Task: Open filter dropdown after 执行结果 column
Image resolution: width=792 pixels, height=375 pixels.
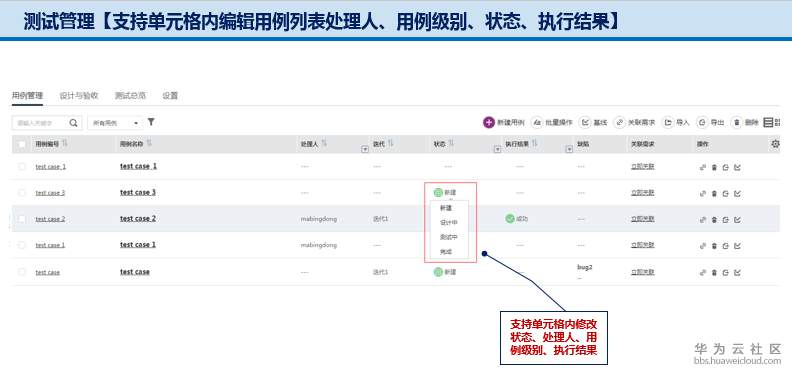Action: 569,149
